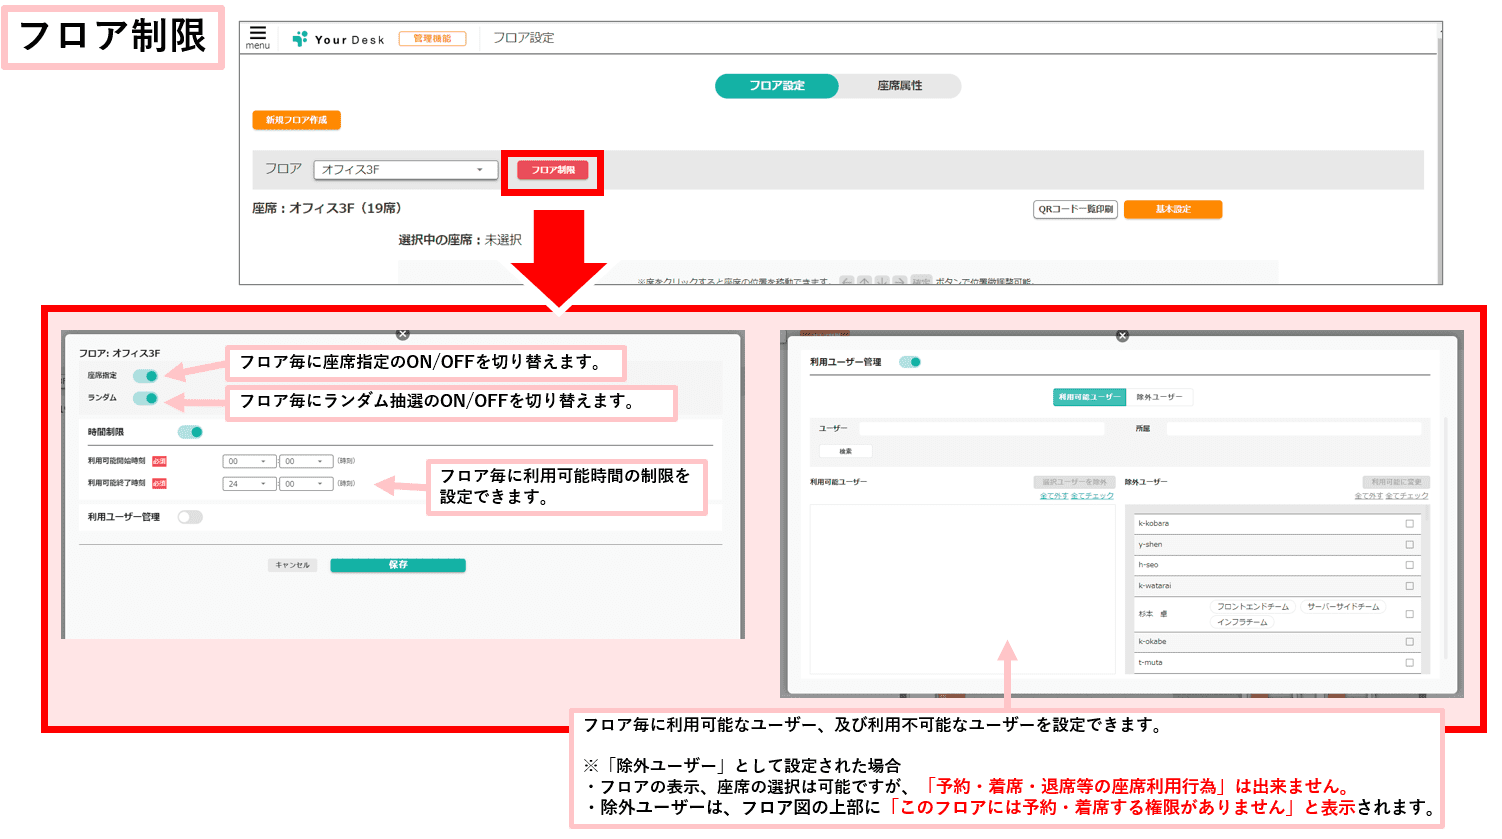
Task: Select the 除外ユーザー tab
Action: click(x=1159, y=397)
